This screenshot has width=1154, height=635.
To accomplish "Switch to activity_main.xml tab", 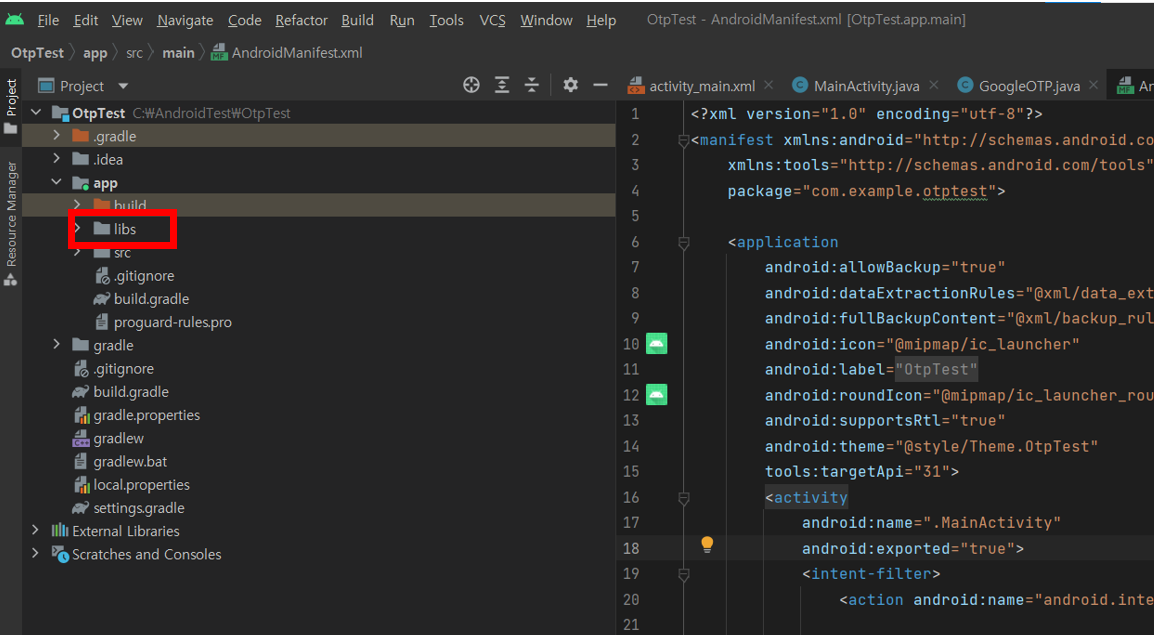I will pyautogui.click(x=692, y=86).
